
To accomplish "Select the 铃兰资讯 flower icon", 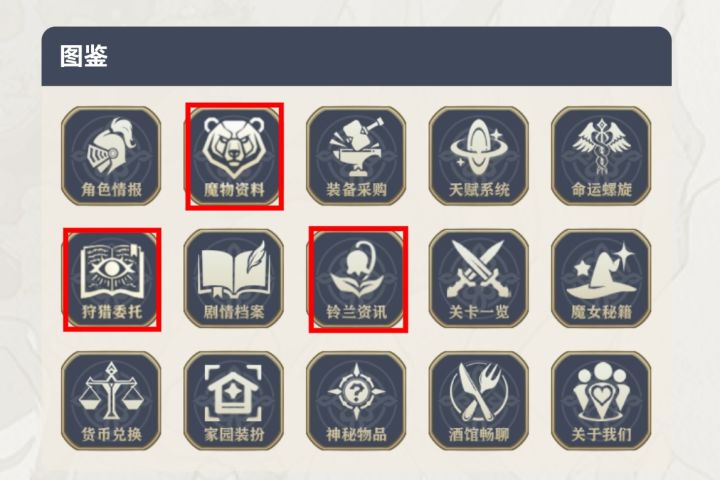I will coord(356,279).
